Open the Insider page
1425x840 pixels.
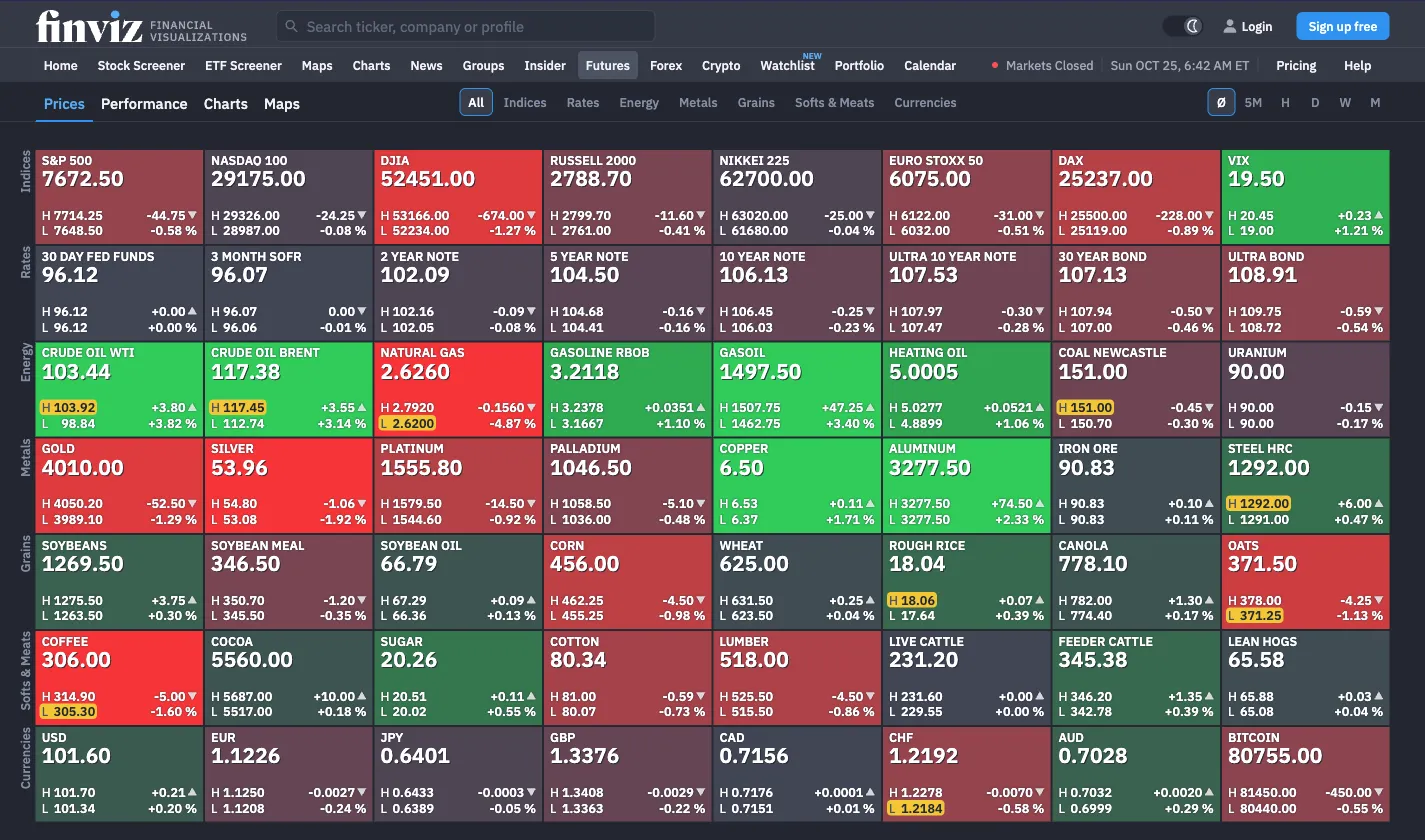(x=545, y=66)
